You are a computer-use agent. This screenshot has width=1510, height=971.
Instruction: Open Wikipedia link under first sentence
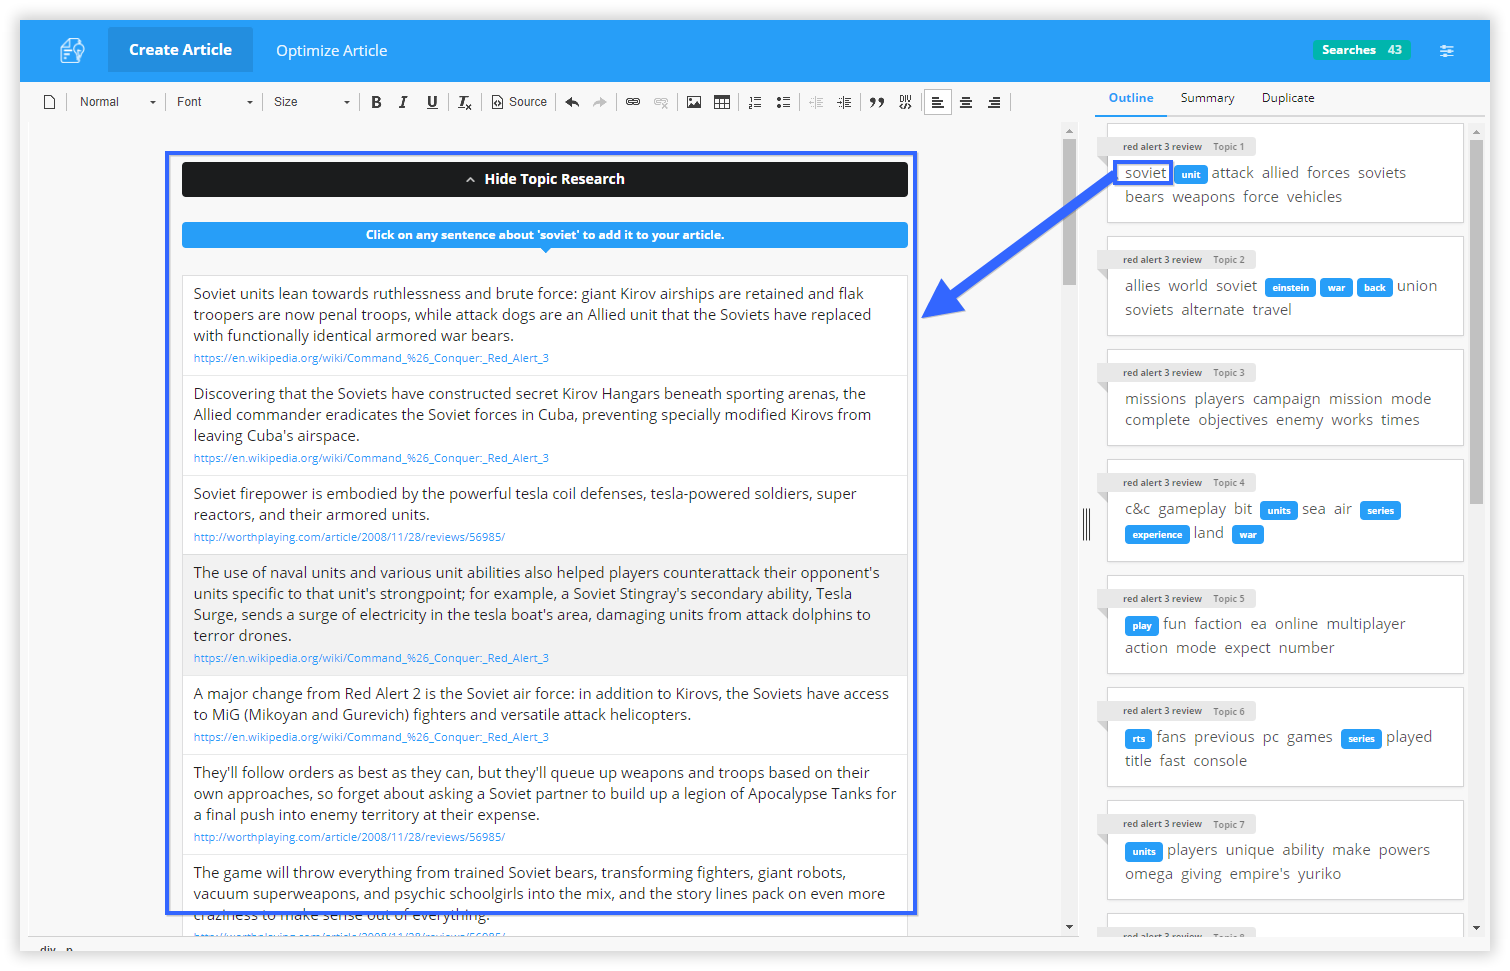click(371, 358)
